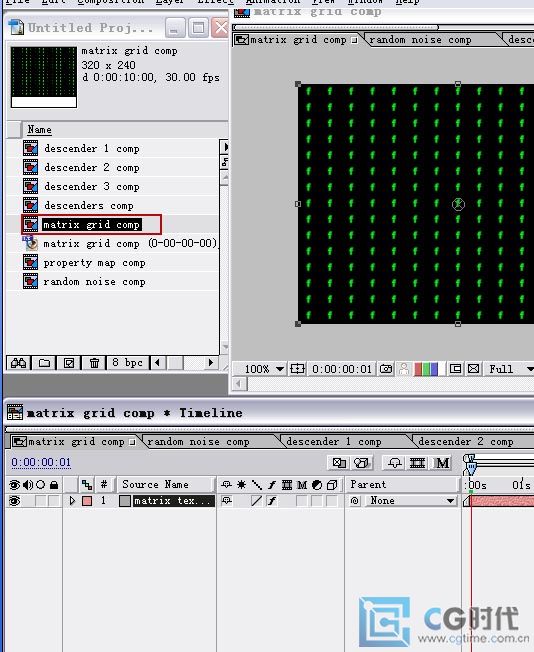The width and height of the screenshot is (534, 652).
Task: Toggle solo box for matrix tex layer
Action: click(41, 501)
